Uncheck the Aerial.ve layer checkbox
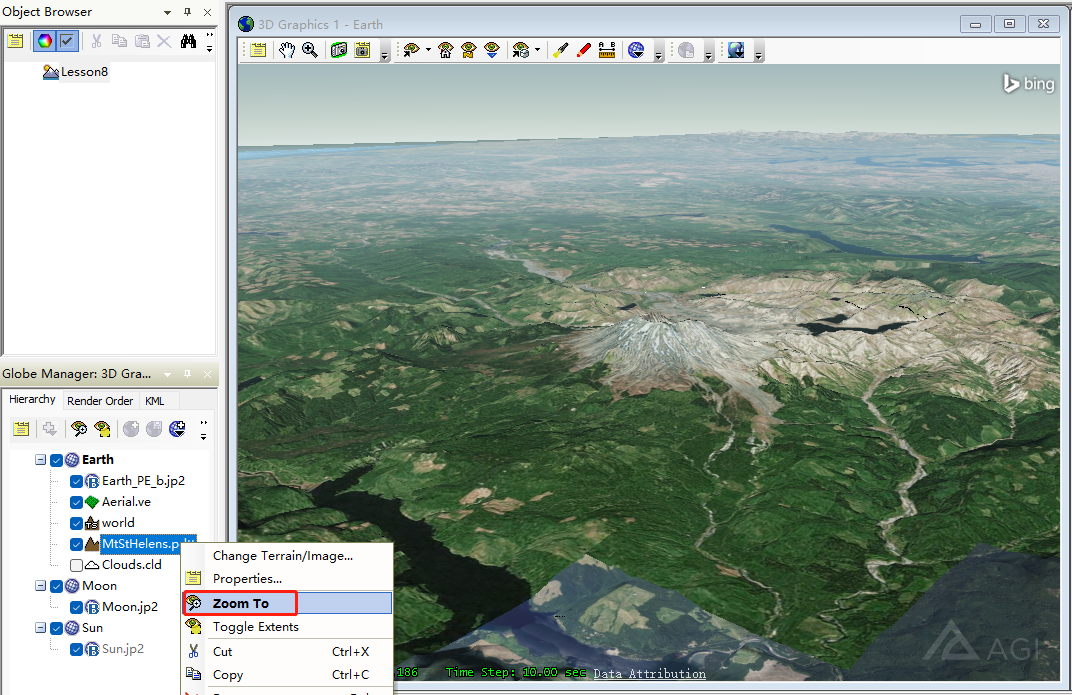The image size is (1072, 695). (77, 502)
